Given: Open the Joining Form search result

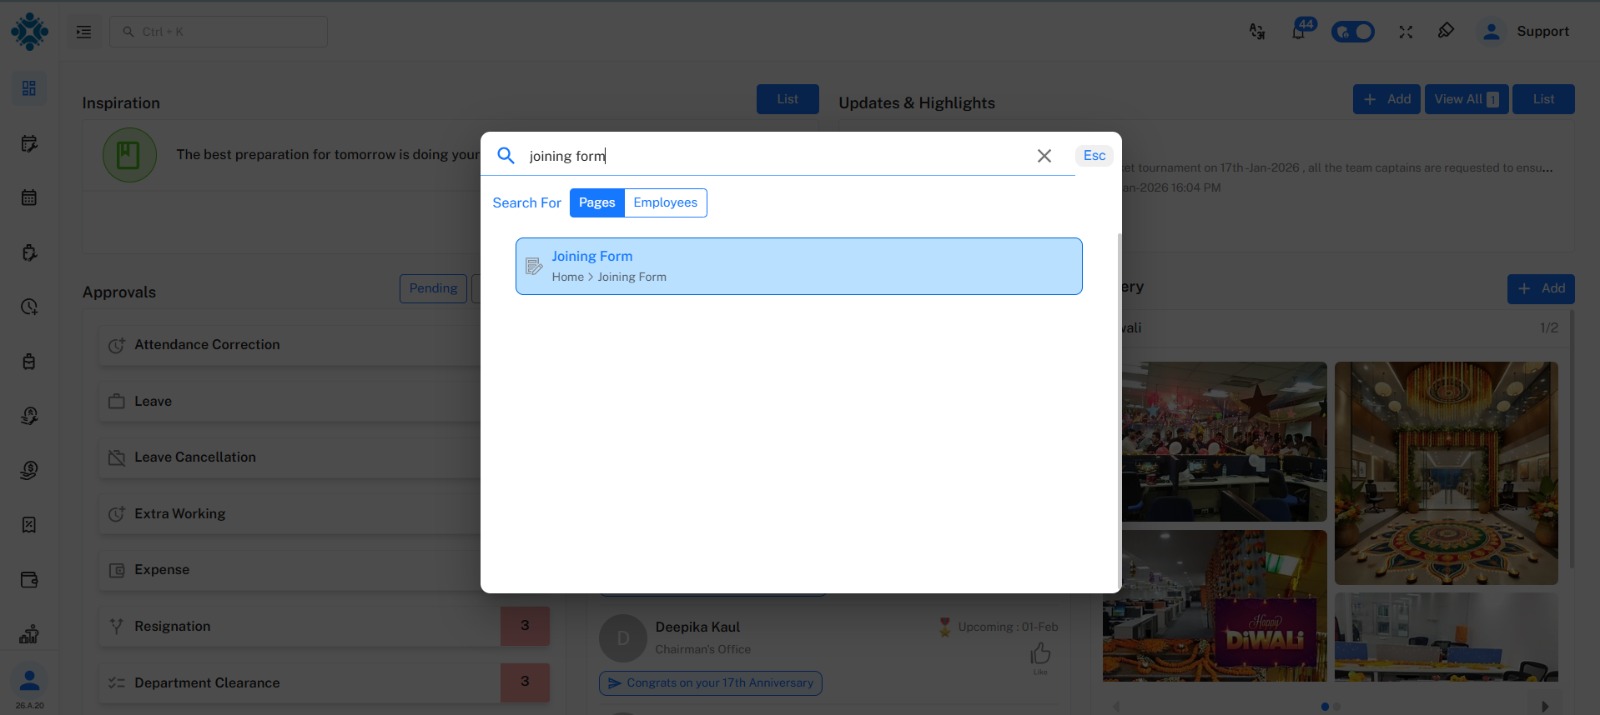Looking at the screenshot, I should (799, 266).
